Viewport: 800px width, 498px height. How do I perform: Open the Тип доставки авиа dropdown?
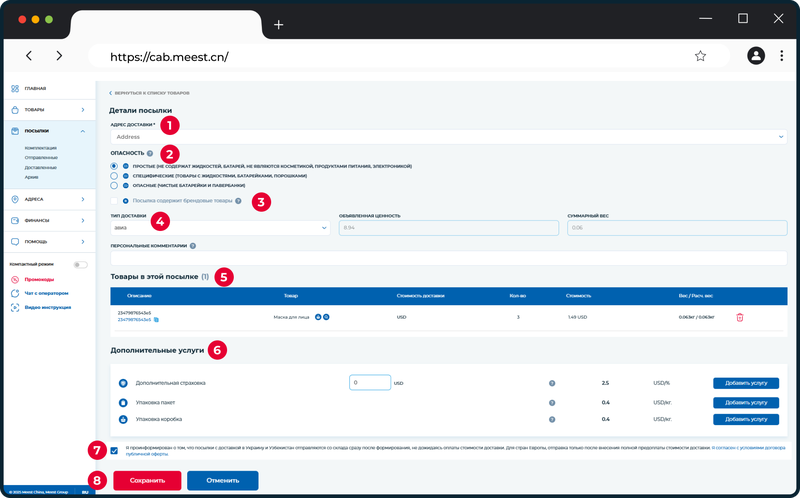(x=220, y=228)
